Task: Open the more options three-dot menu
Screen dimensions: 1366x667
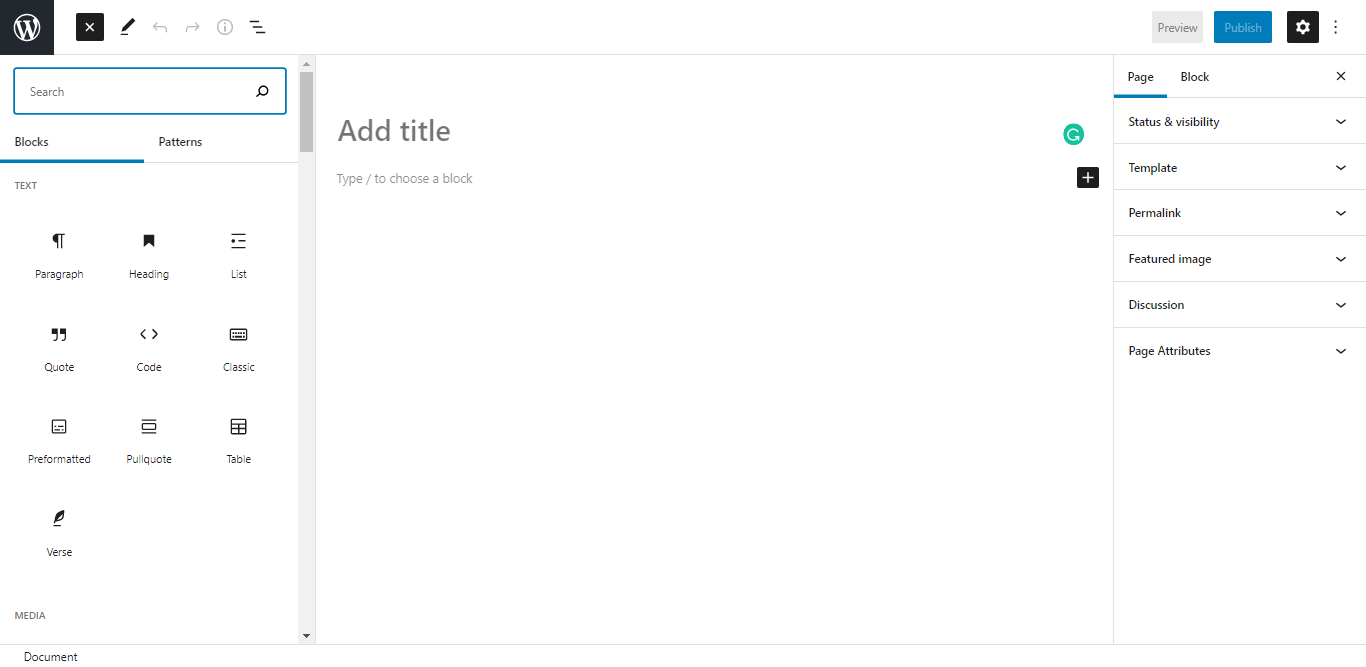Action: [x=1336, y=27]
